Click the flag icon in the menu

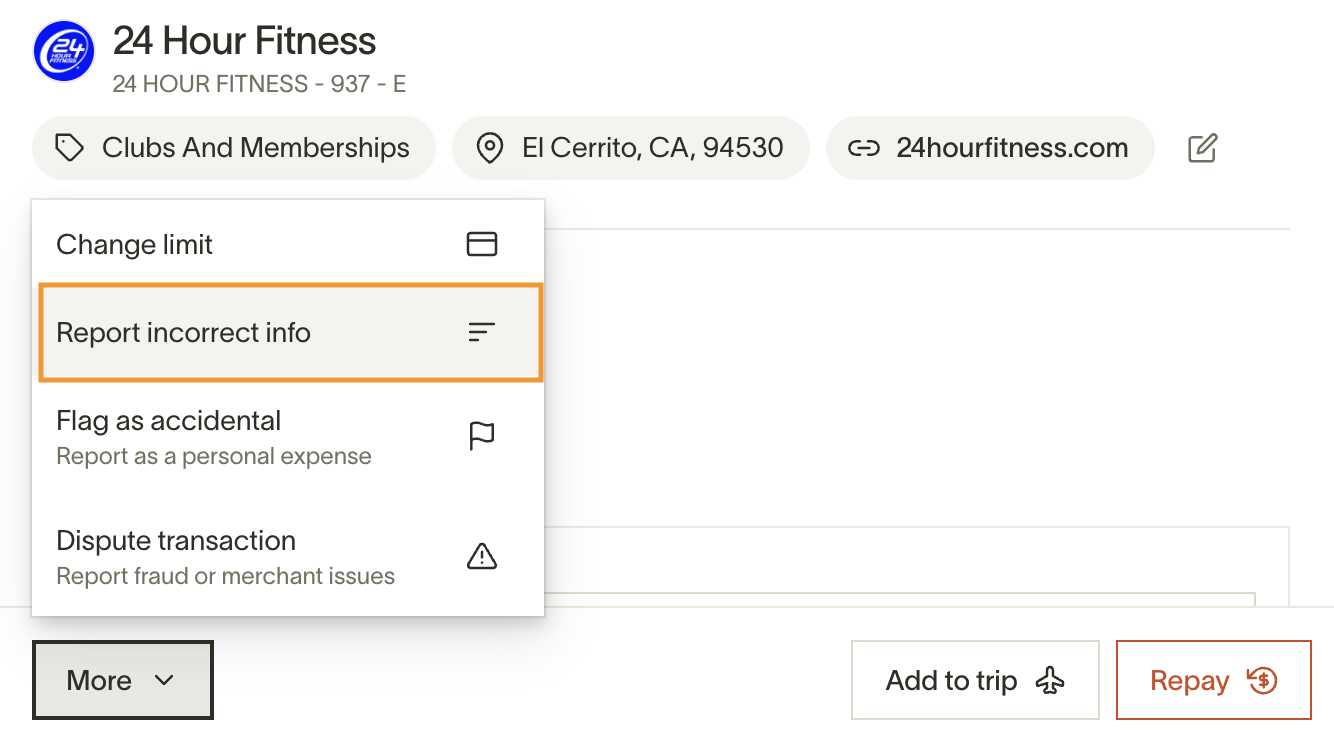coord(482,437)
